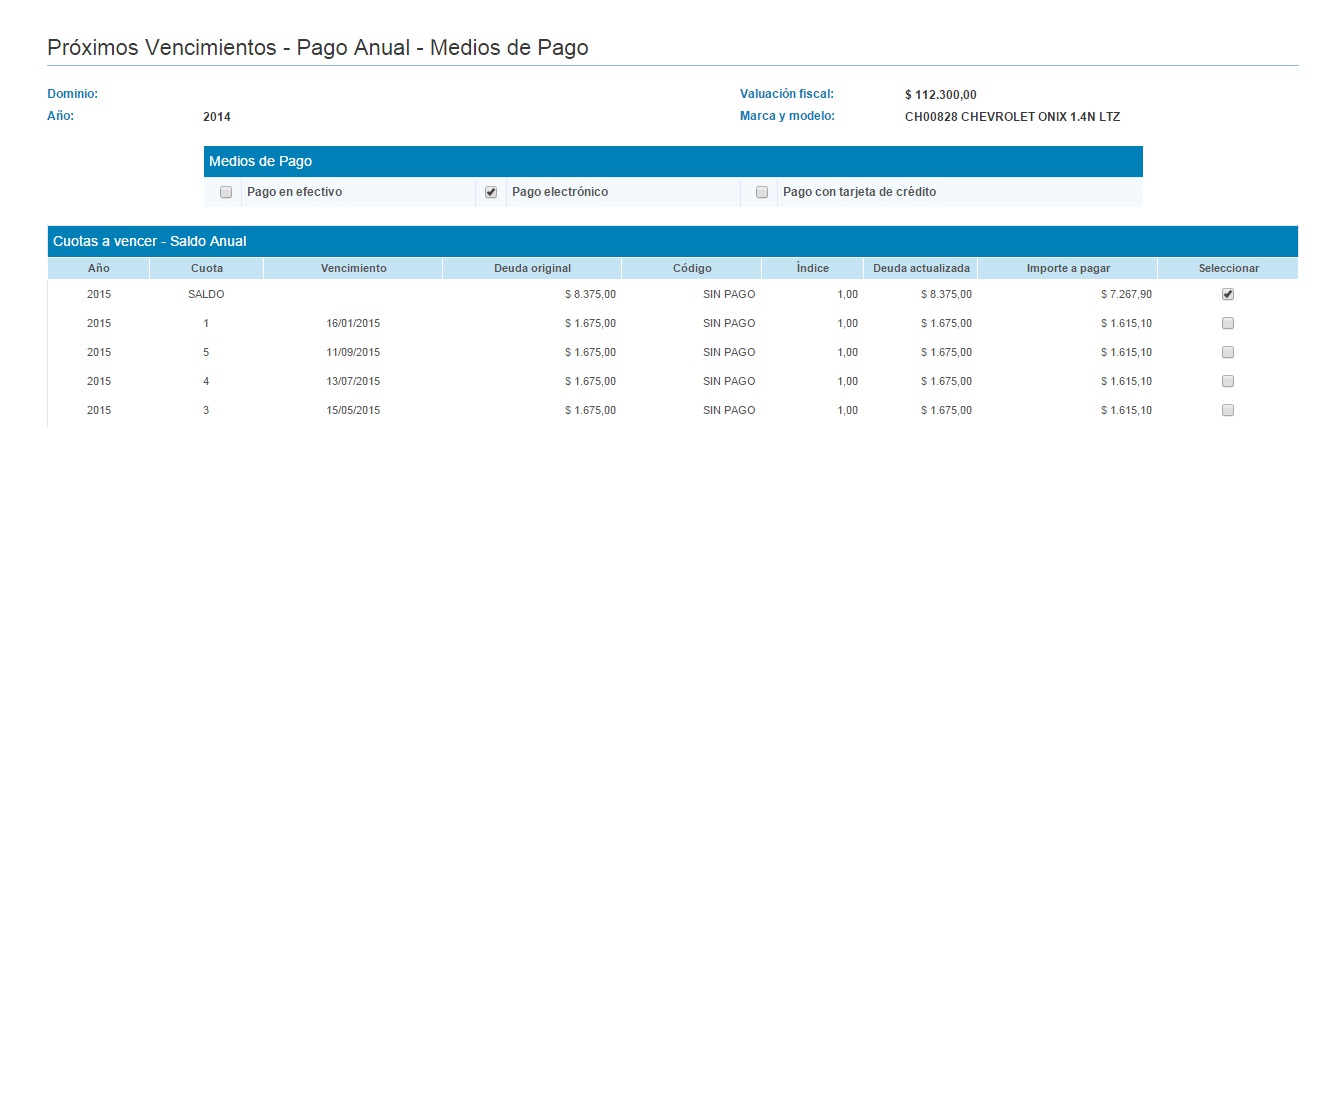Enable the Pago en efectivo checkbox
The image size is (1332, 1096).
click(x=226, y=192)
